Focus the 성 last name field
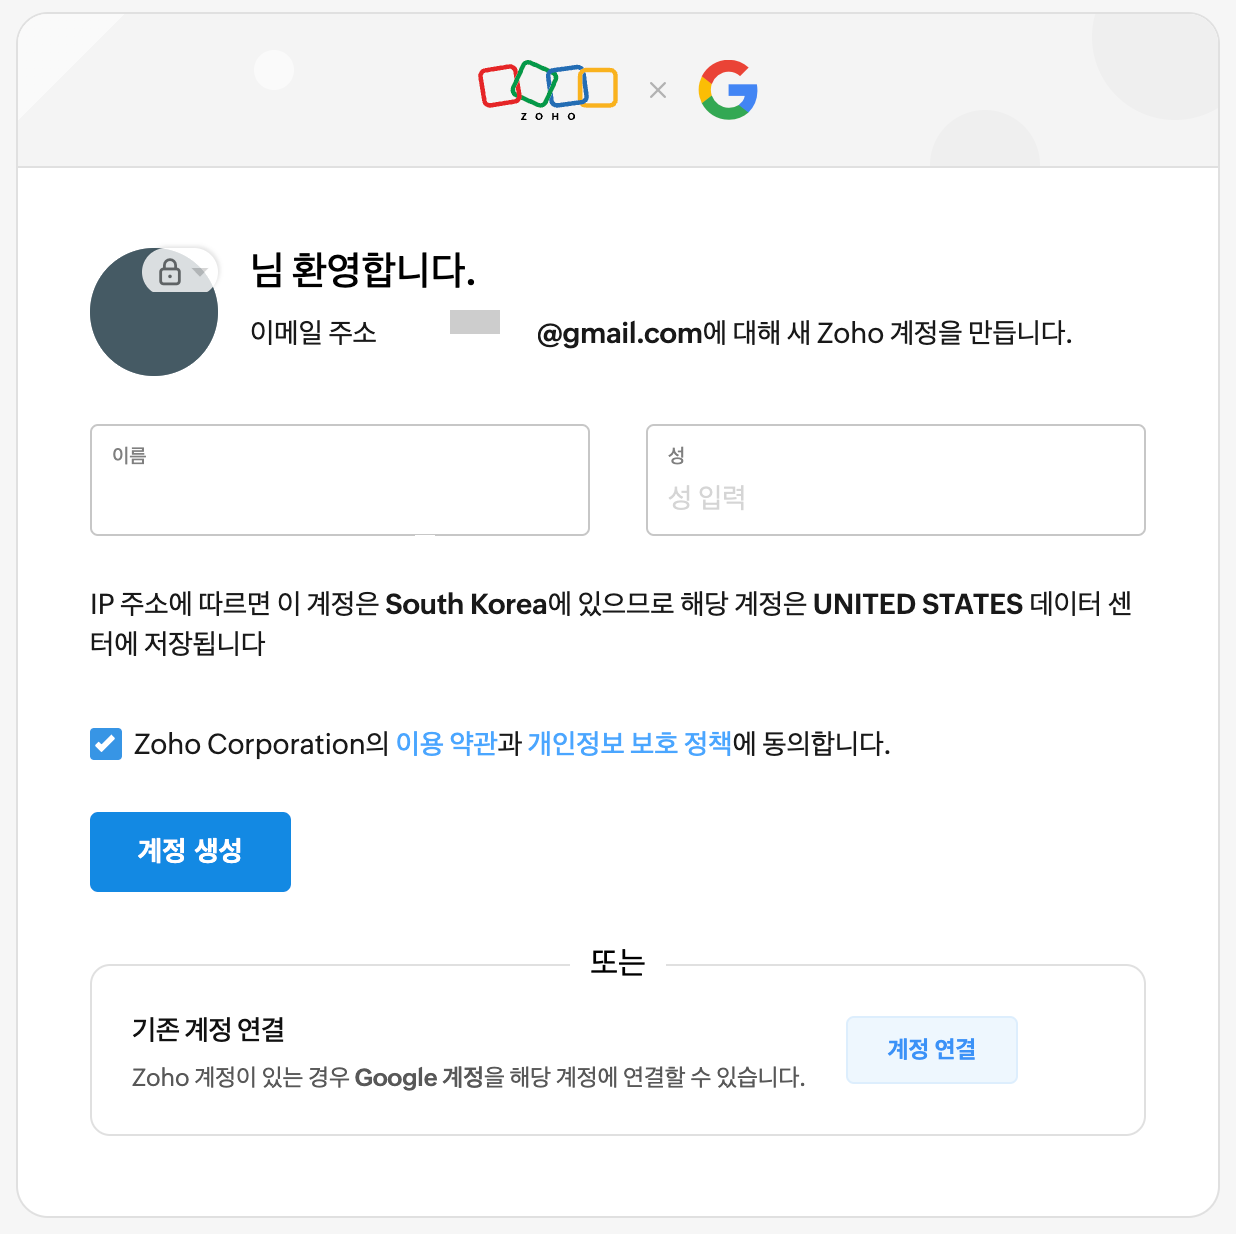 click(x=896, y=480)
